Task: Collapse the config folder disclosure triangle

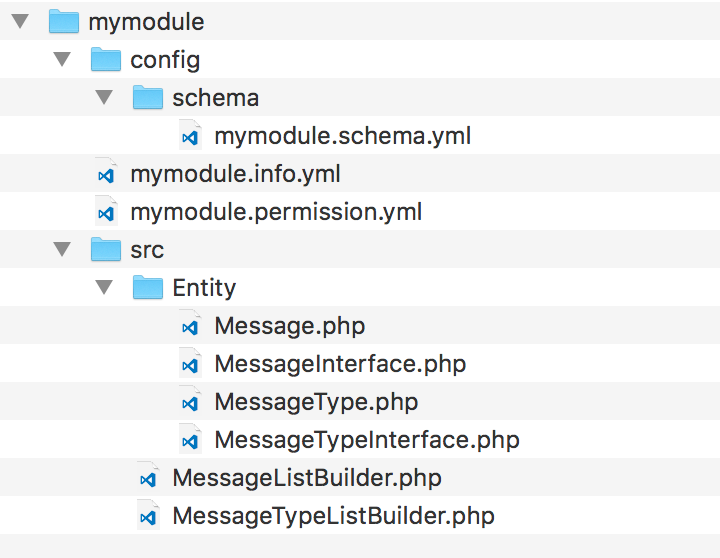Action: tap(62, 60)
